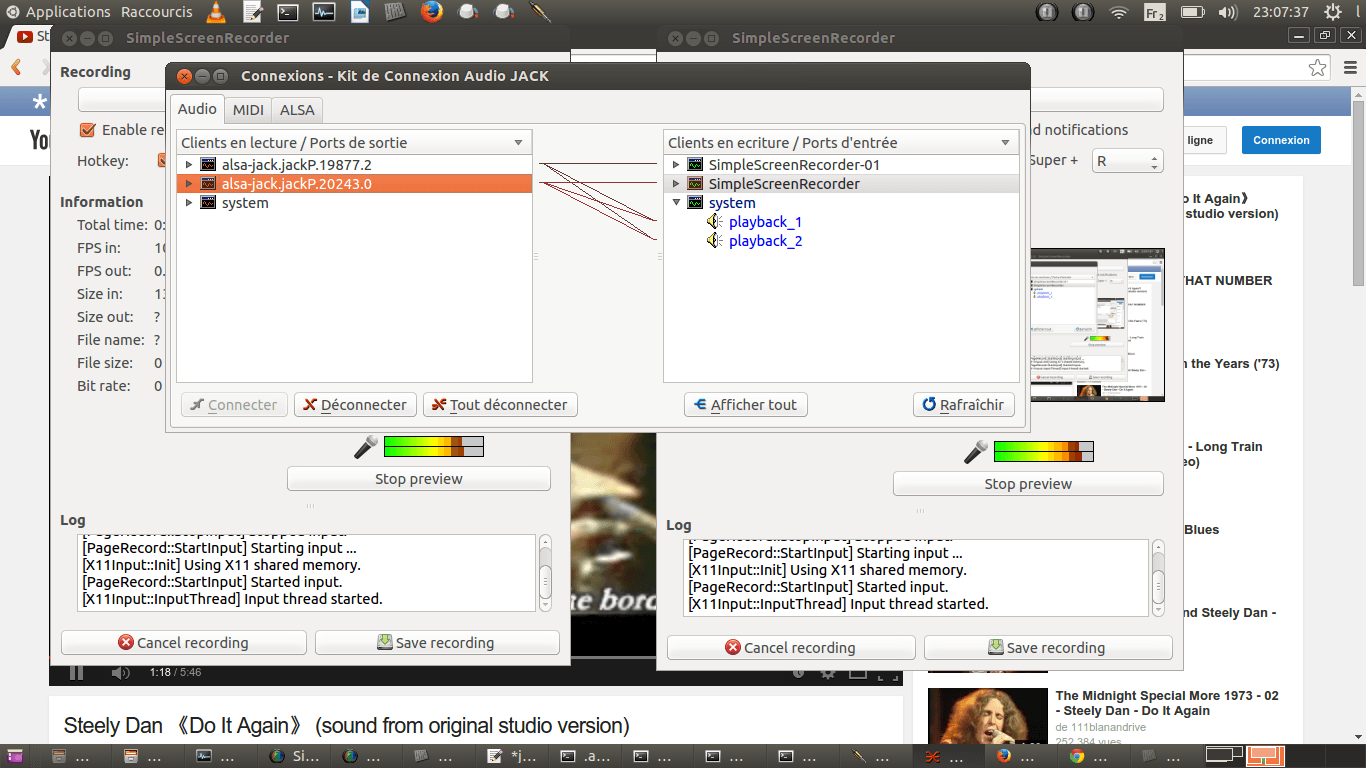This screenshot has width=1366, height=768.
Task: Switch to the MIDI tab
Action: (x=248, y=110)
